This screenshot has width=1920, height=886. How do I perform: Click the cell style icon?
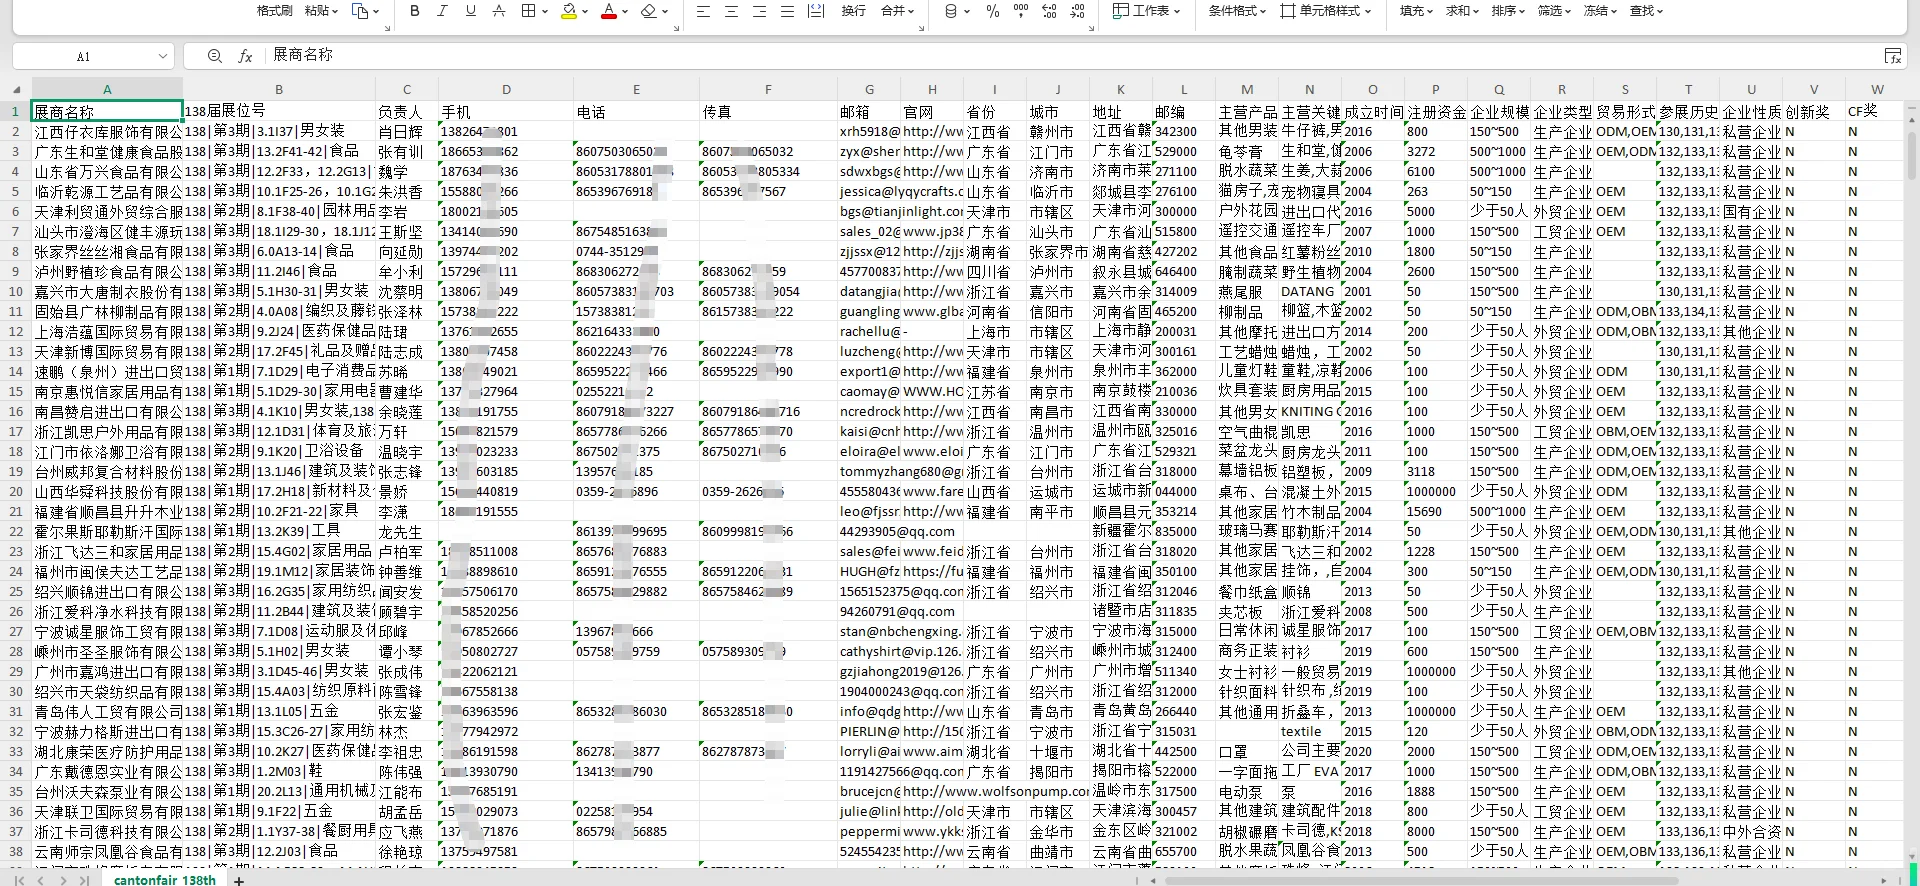pos(1288,11)
